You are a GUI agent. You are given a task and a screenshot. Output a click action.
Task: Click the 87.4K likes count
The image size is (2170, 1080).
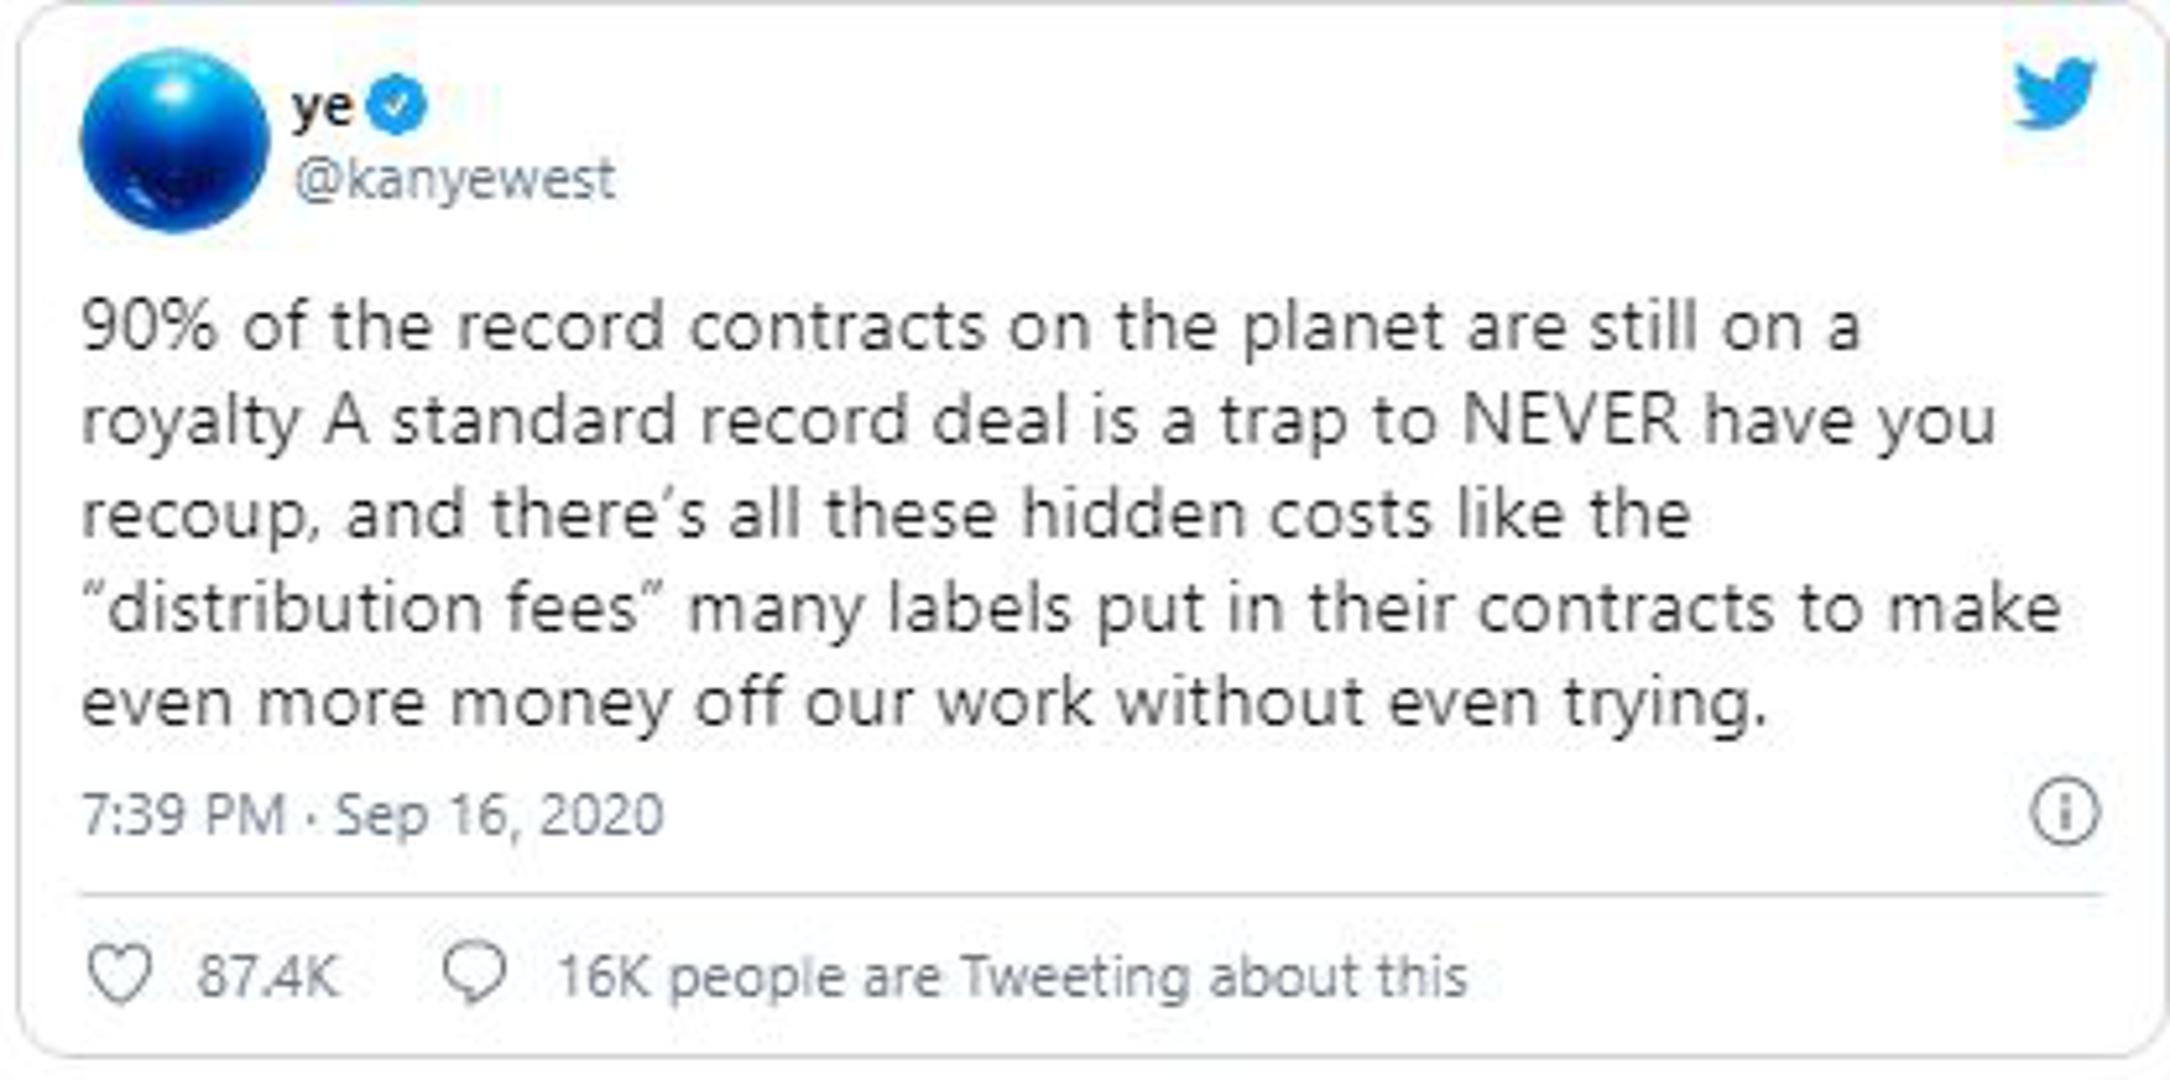click(268, 976)
